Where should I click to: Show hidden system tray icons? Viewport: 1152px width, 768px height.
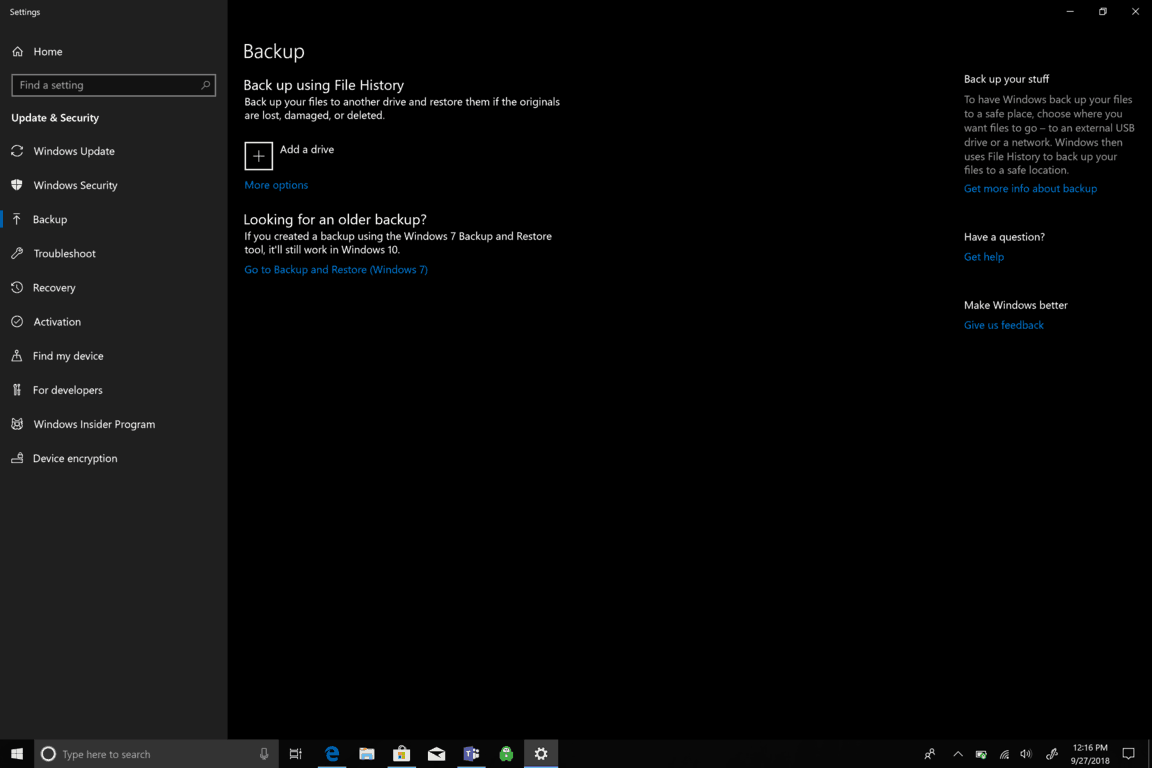(957, 754)
